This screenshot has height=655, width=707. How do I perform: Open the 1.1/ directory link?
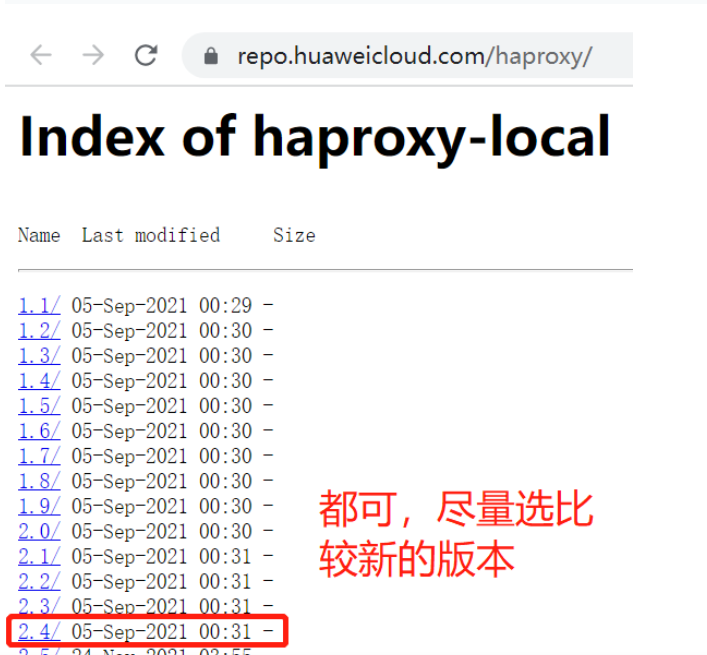pyautogui.click(x=39, y=306)
